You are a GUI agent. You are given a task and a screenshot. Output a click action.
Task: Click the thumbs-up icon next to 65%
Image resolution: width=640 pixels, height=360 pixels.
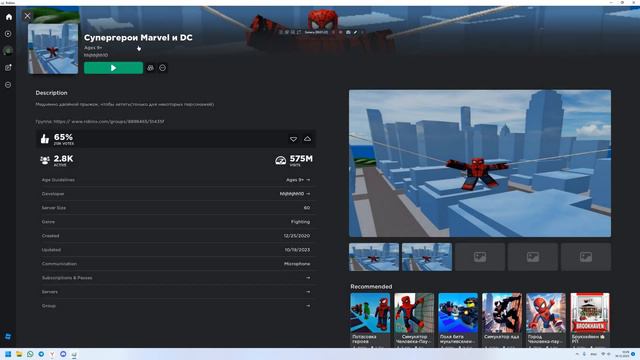(x=45, y=139)
